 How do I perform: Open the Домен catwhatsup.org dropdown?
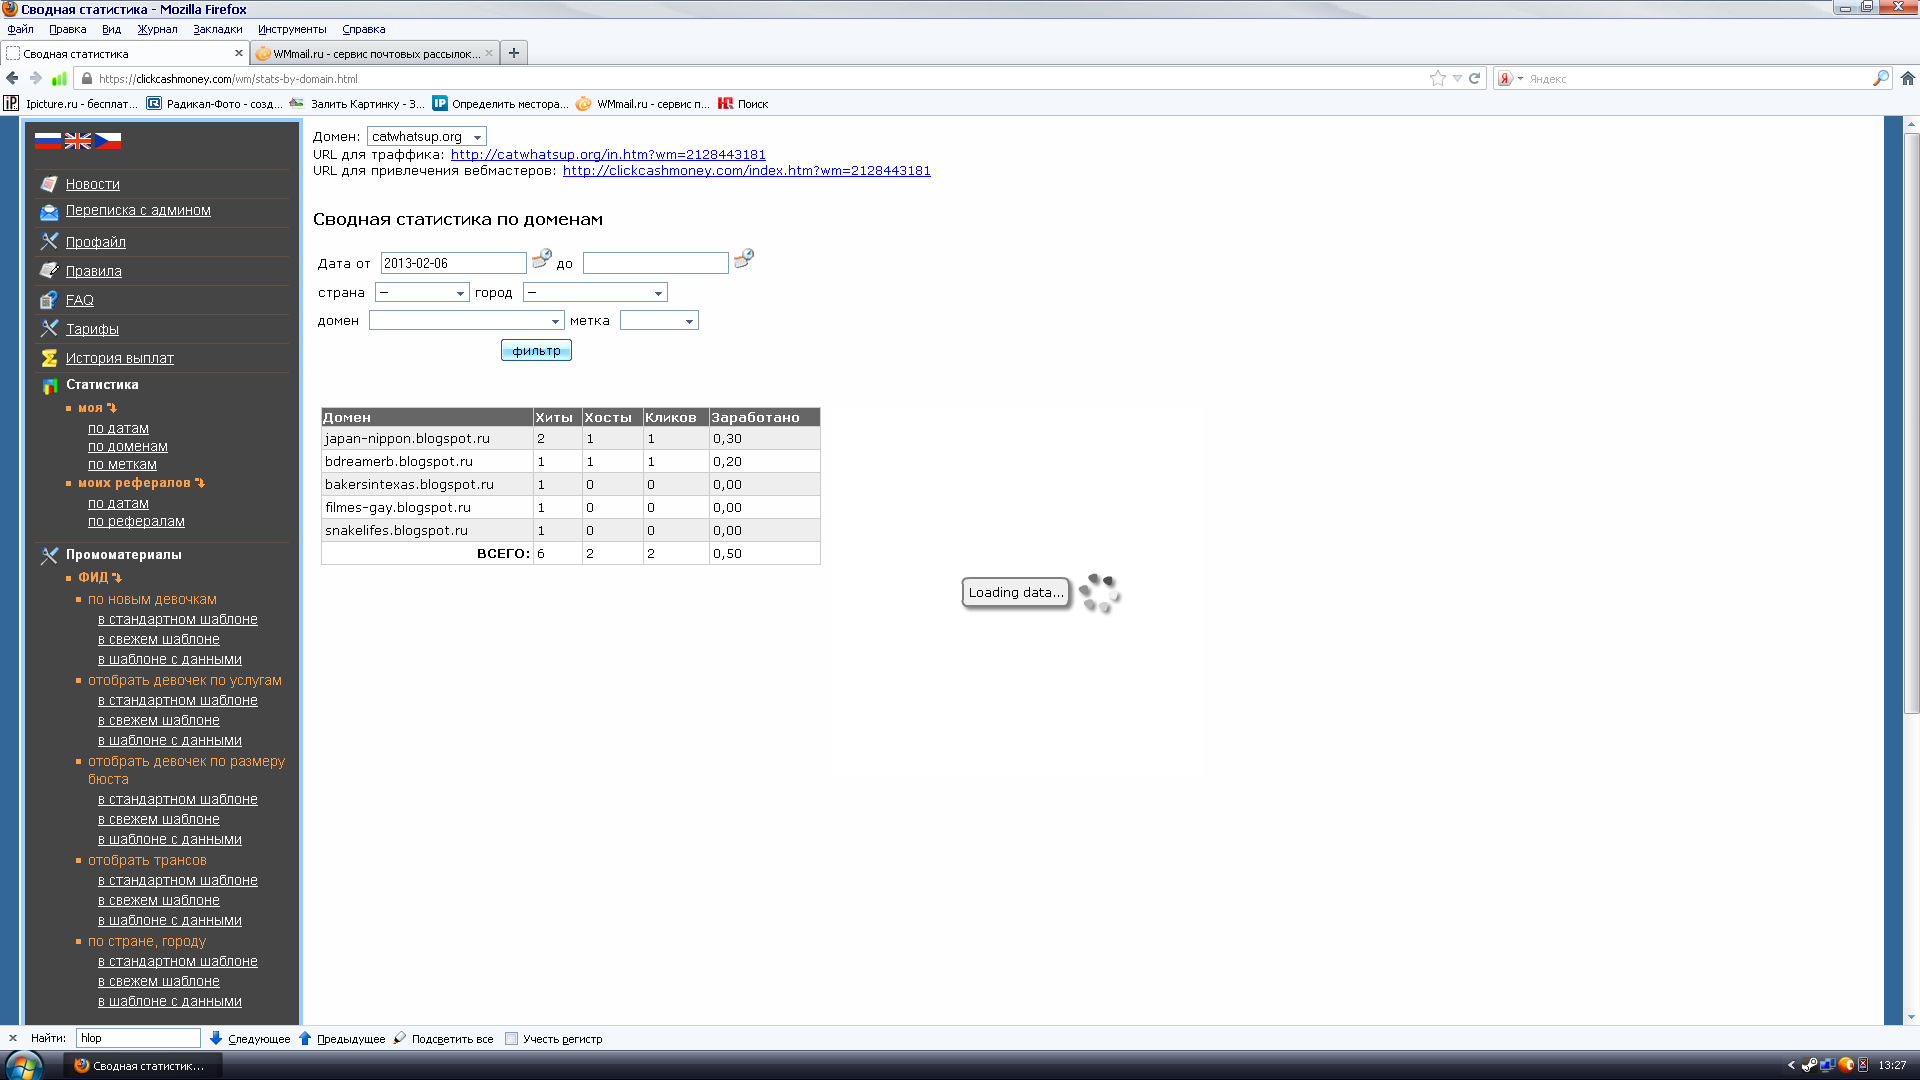[427, 136]
